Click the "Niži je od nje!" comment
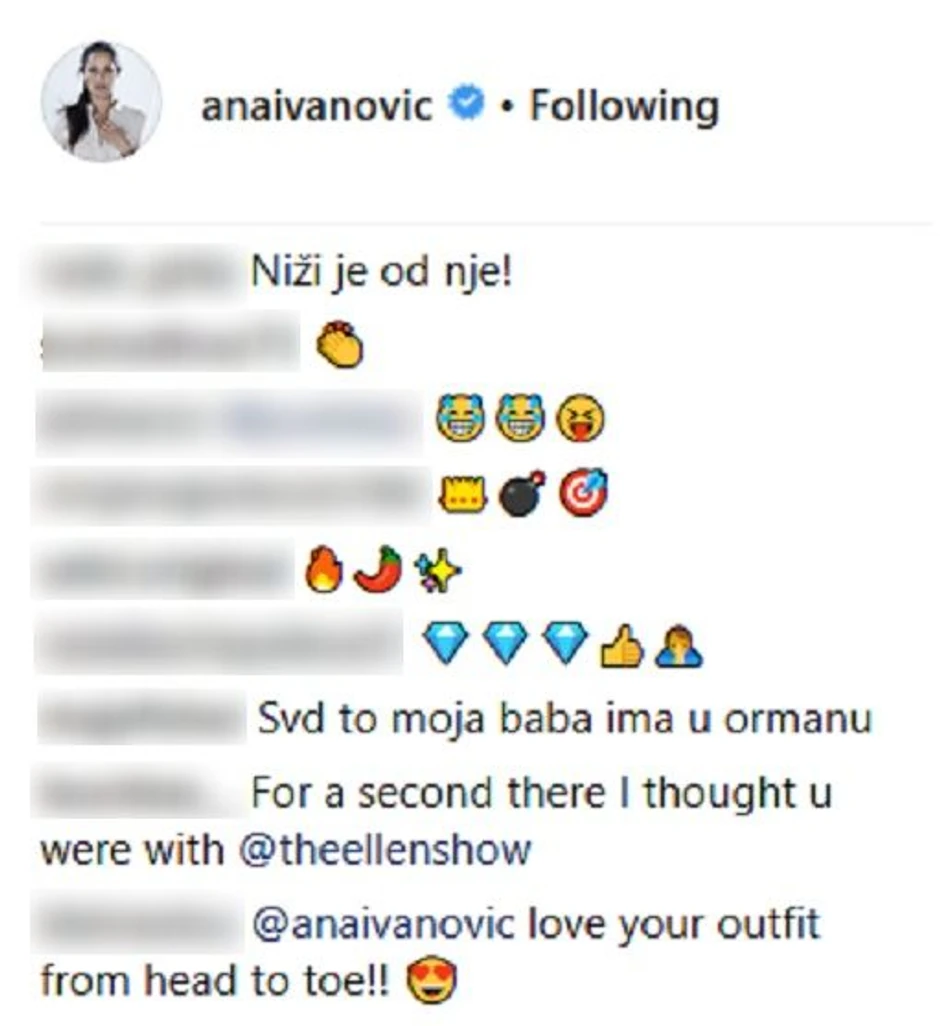 381,272
